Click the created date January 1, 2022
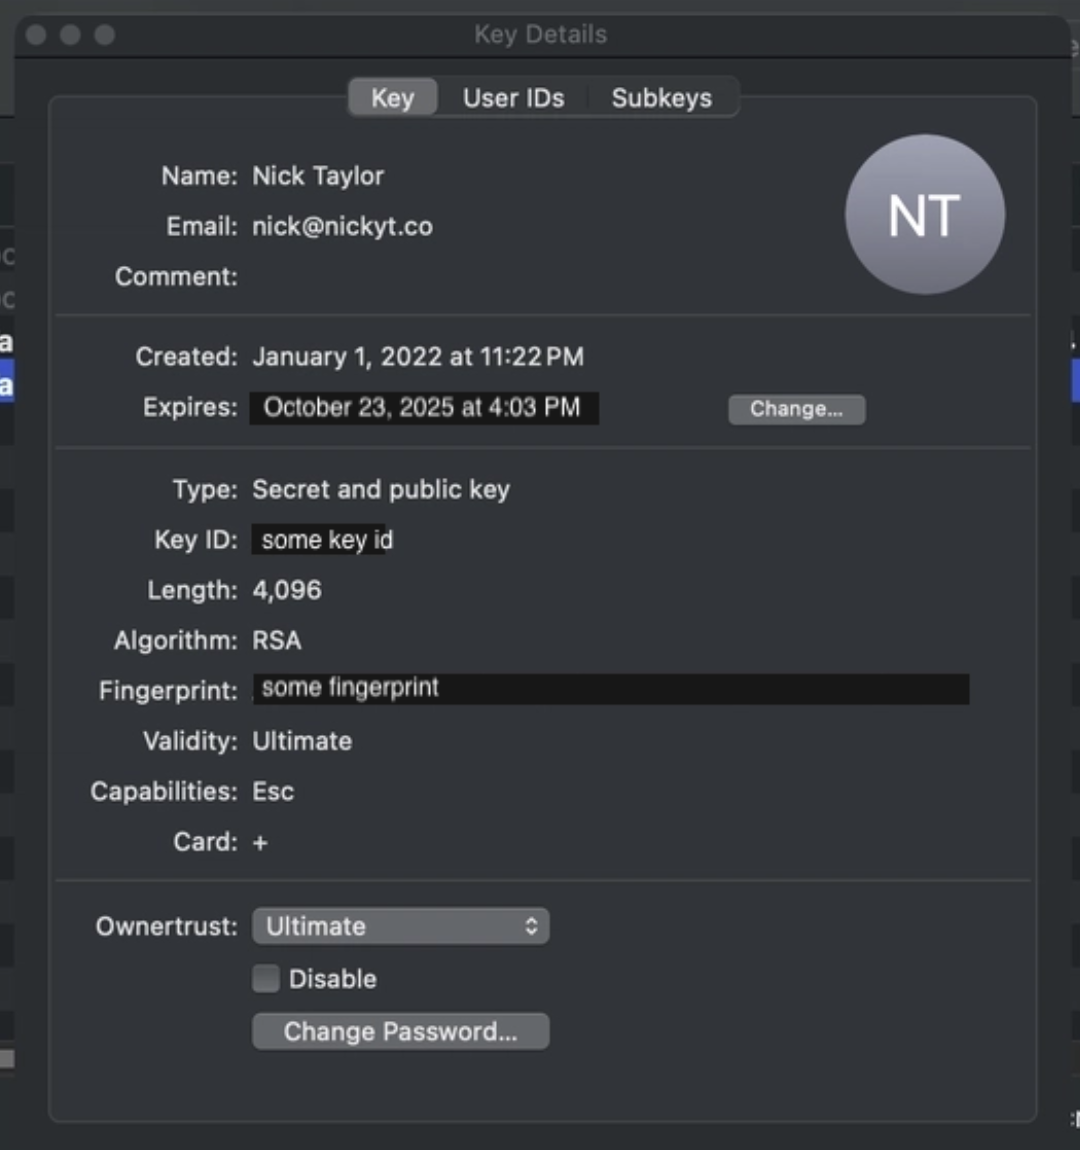This screenshot has height=1150, width=1080. pyautogui.click(x=417, y=357)
